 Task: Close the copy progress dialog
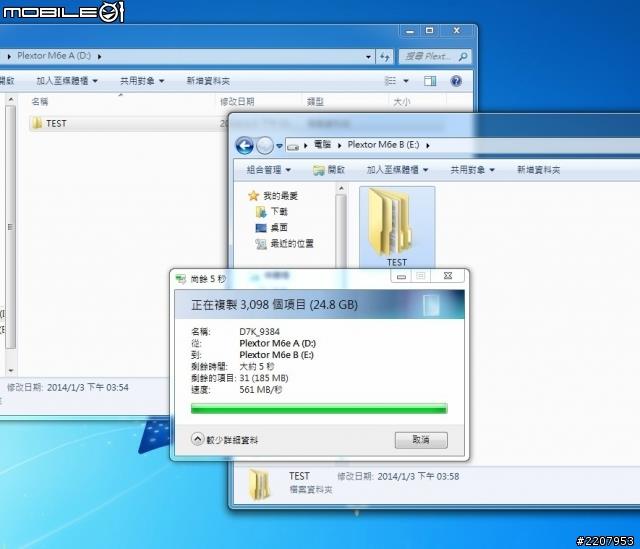click(x=447, y=276)
